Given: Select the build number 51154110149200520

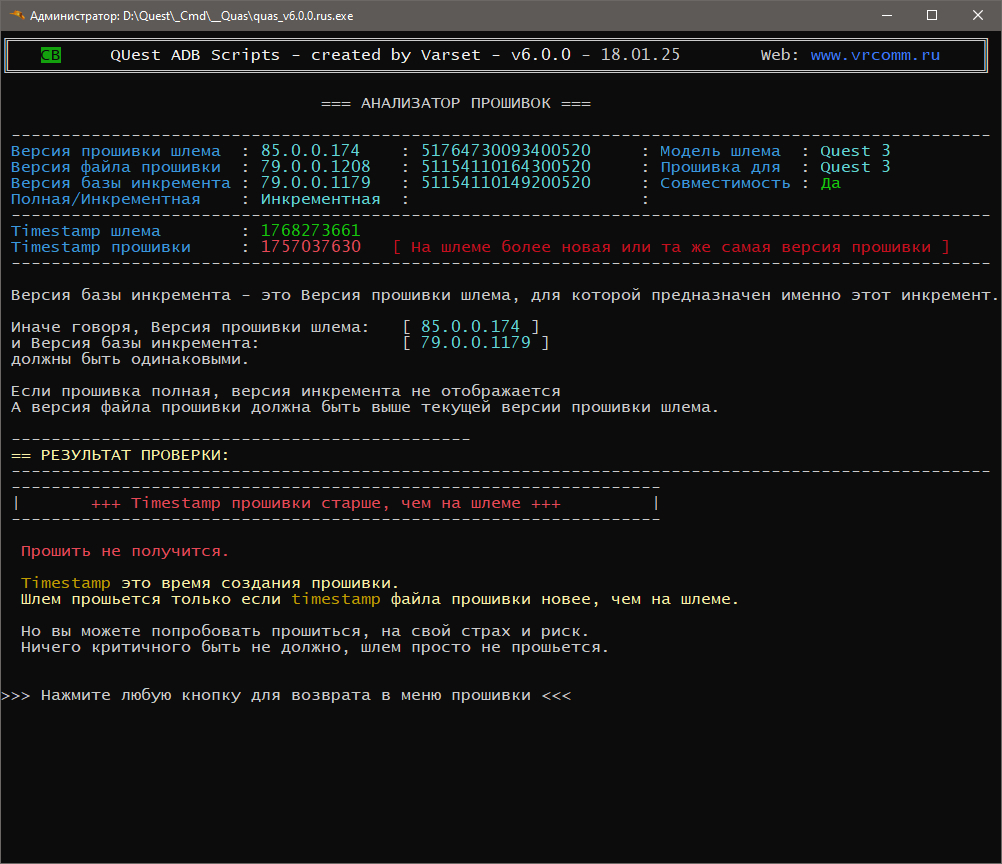Looking at the screenshot, I should 505,183.
